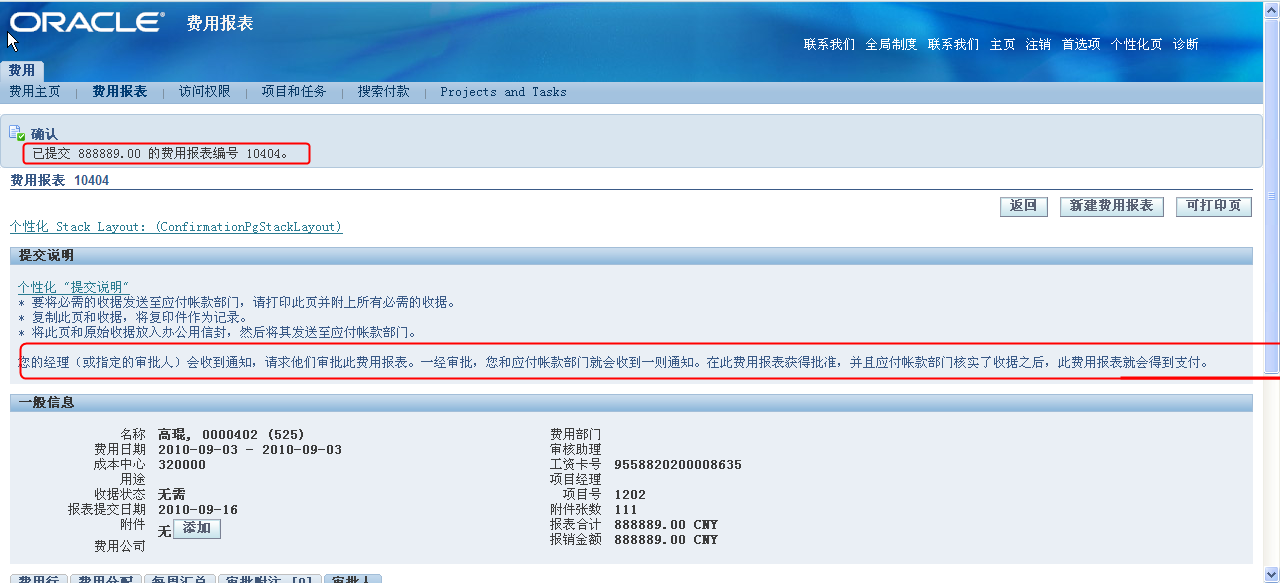Click the 添加 attachment button
Image resolution: width=1280 pixels, height=583 pixels.
[196, 528]
